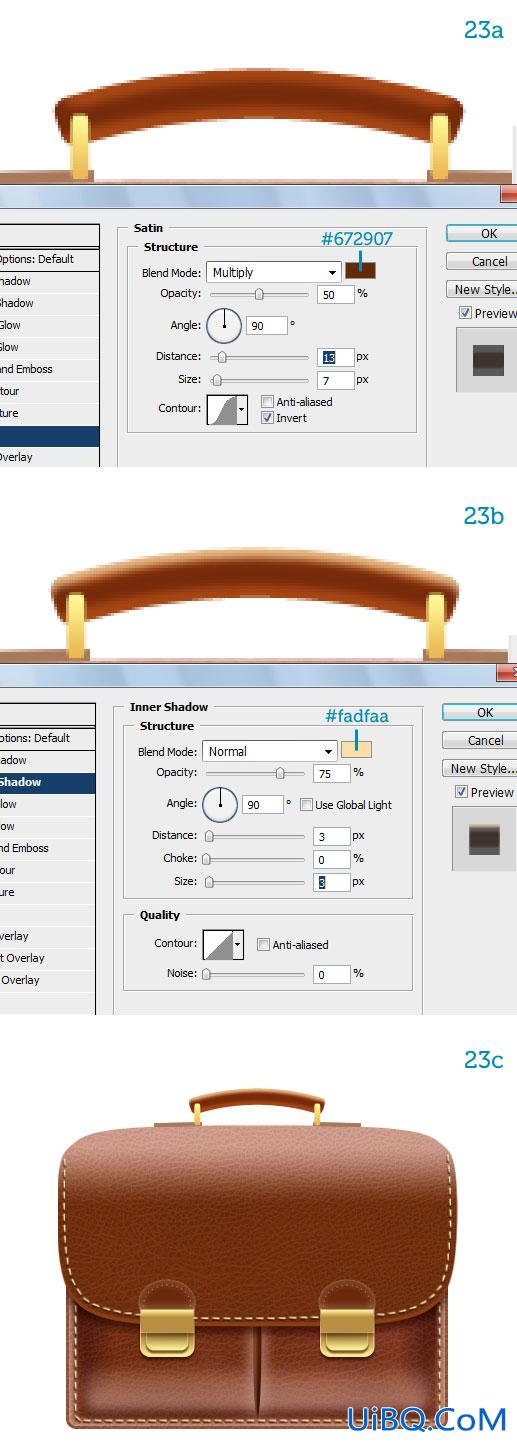This screenshot has width=517, height=1444.
Task: Click the Inner Shadow Opacity field showing 75
Action: tap(333, 773)
